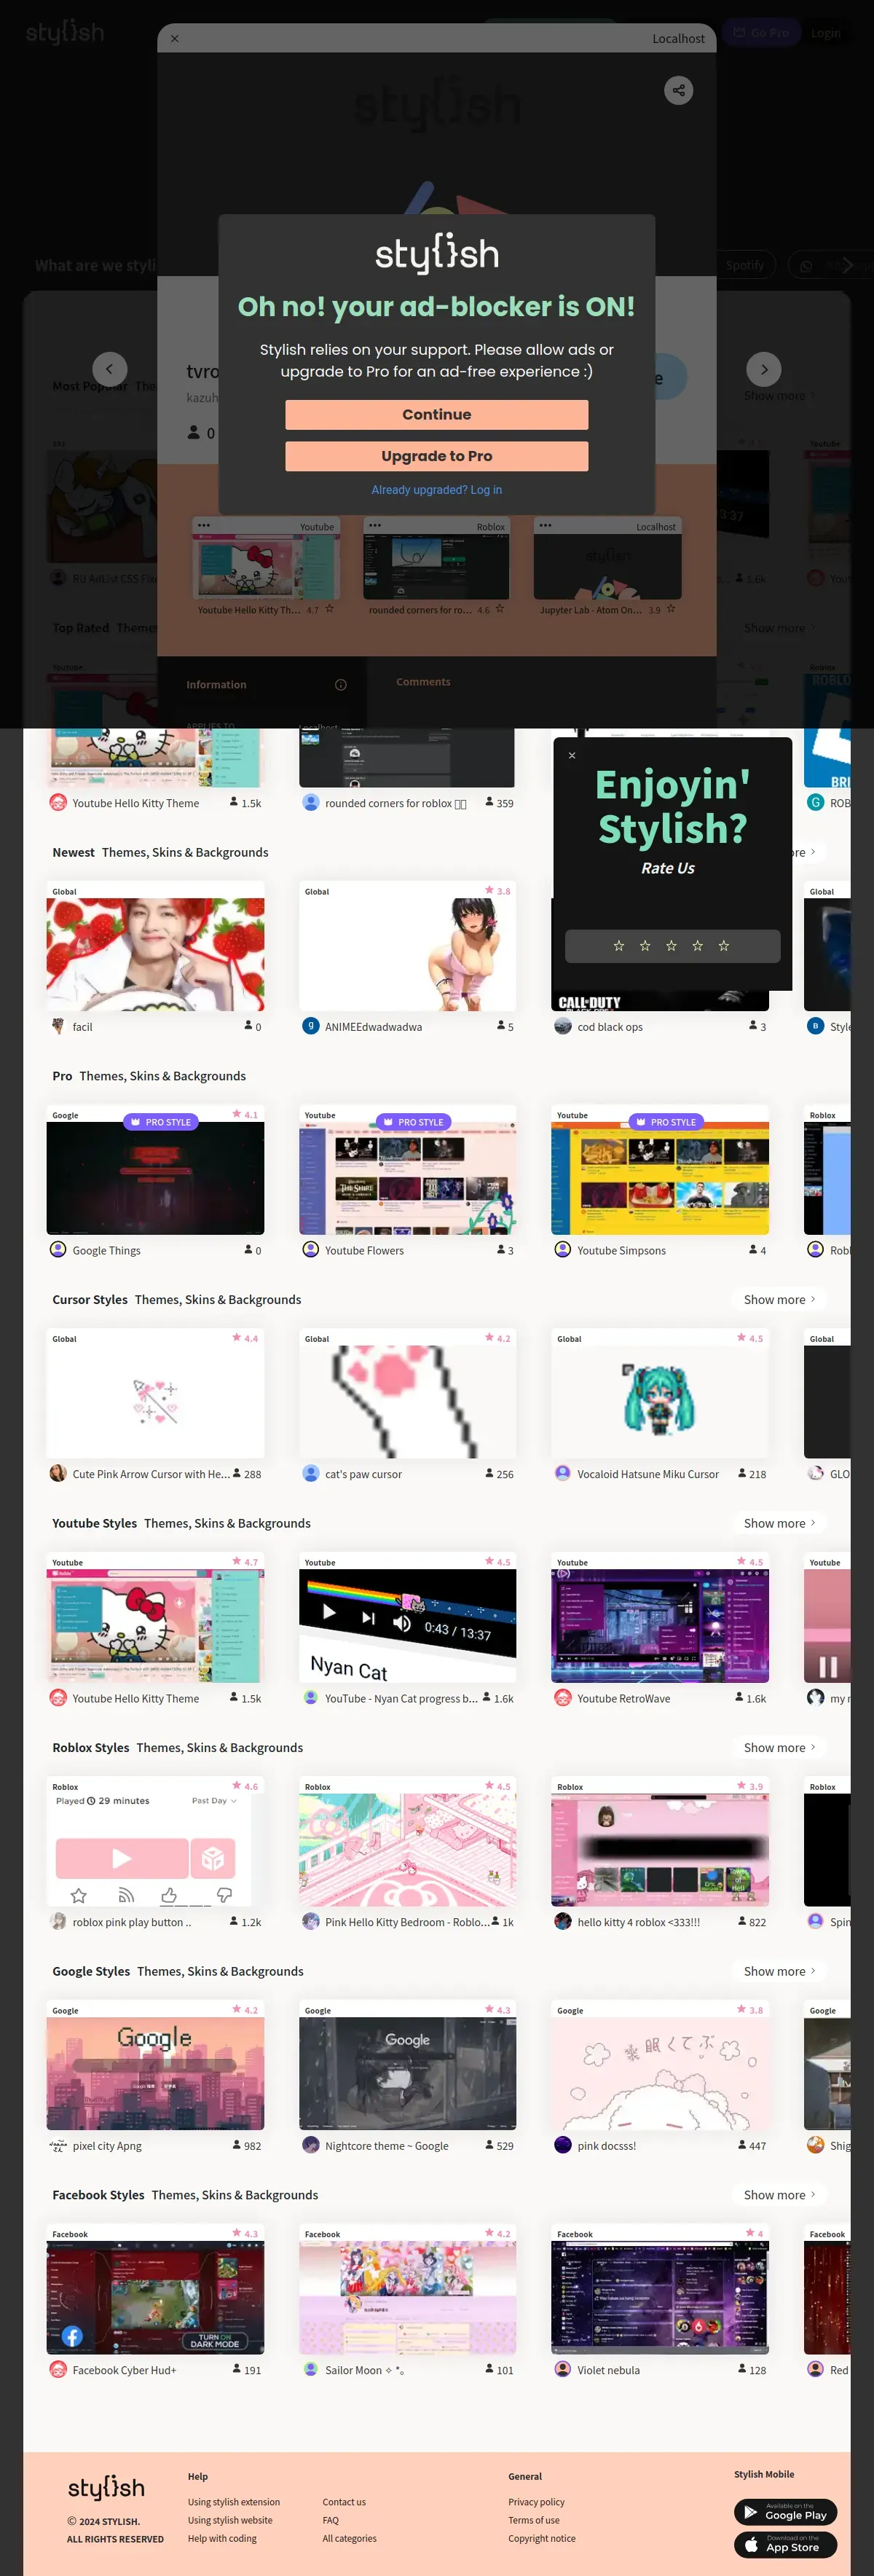This screenshot has height=2576, width=874.
Task: Open the Facebook Cyber Hud+ thumbnail
Action: tap(155, 2298)
